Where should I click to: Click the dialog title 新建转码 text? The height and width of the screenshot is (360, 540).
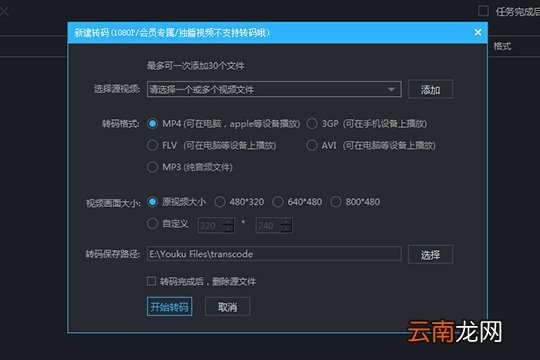click(92, 33)
